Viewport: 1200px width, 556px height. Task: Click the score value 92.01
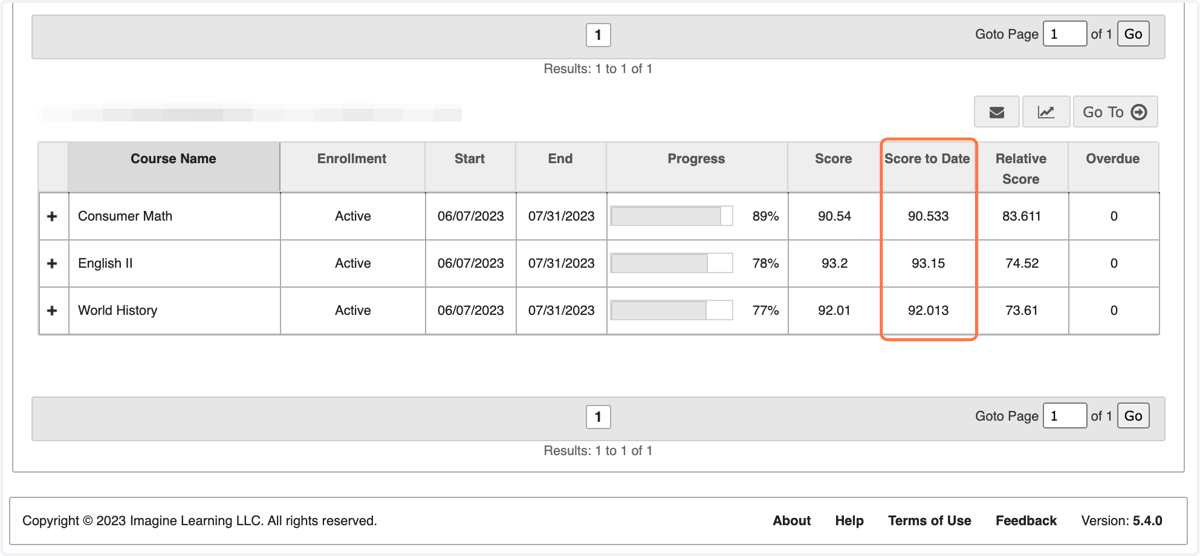tap(834, 310)
